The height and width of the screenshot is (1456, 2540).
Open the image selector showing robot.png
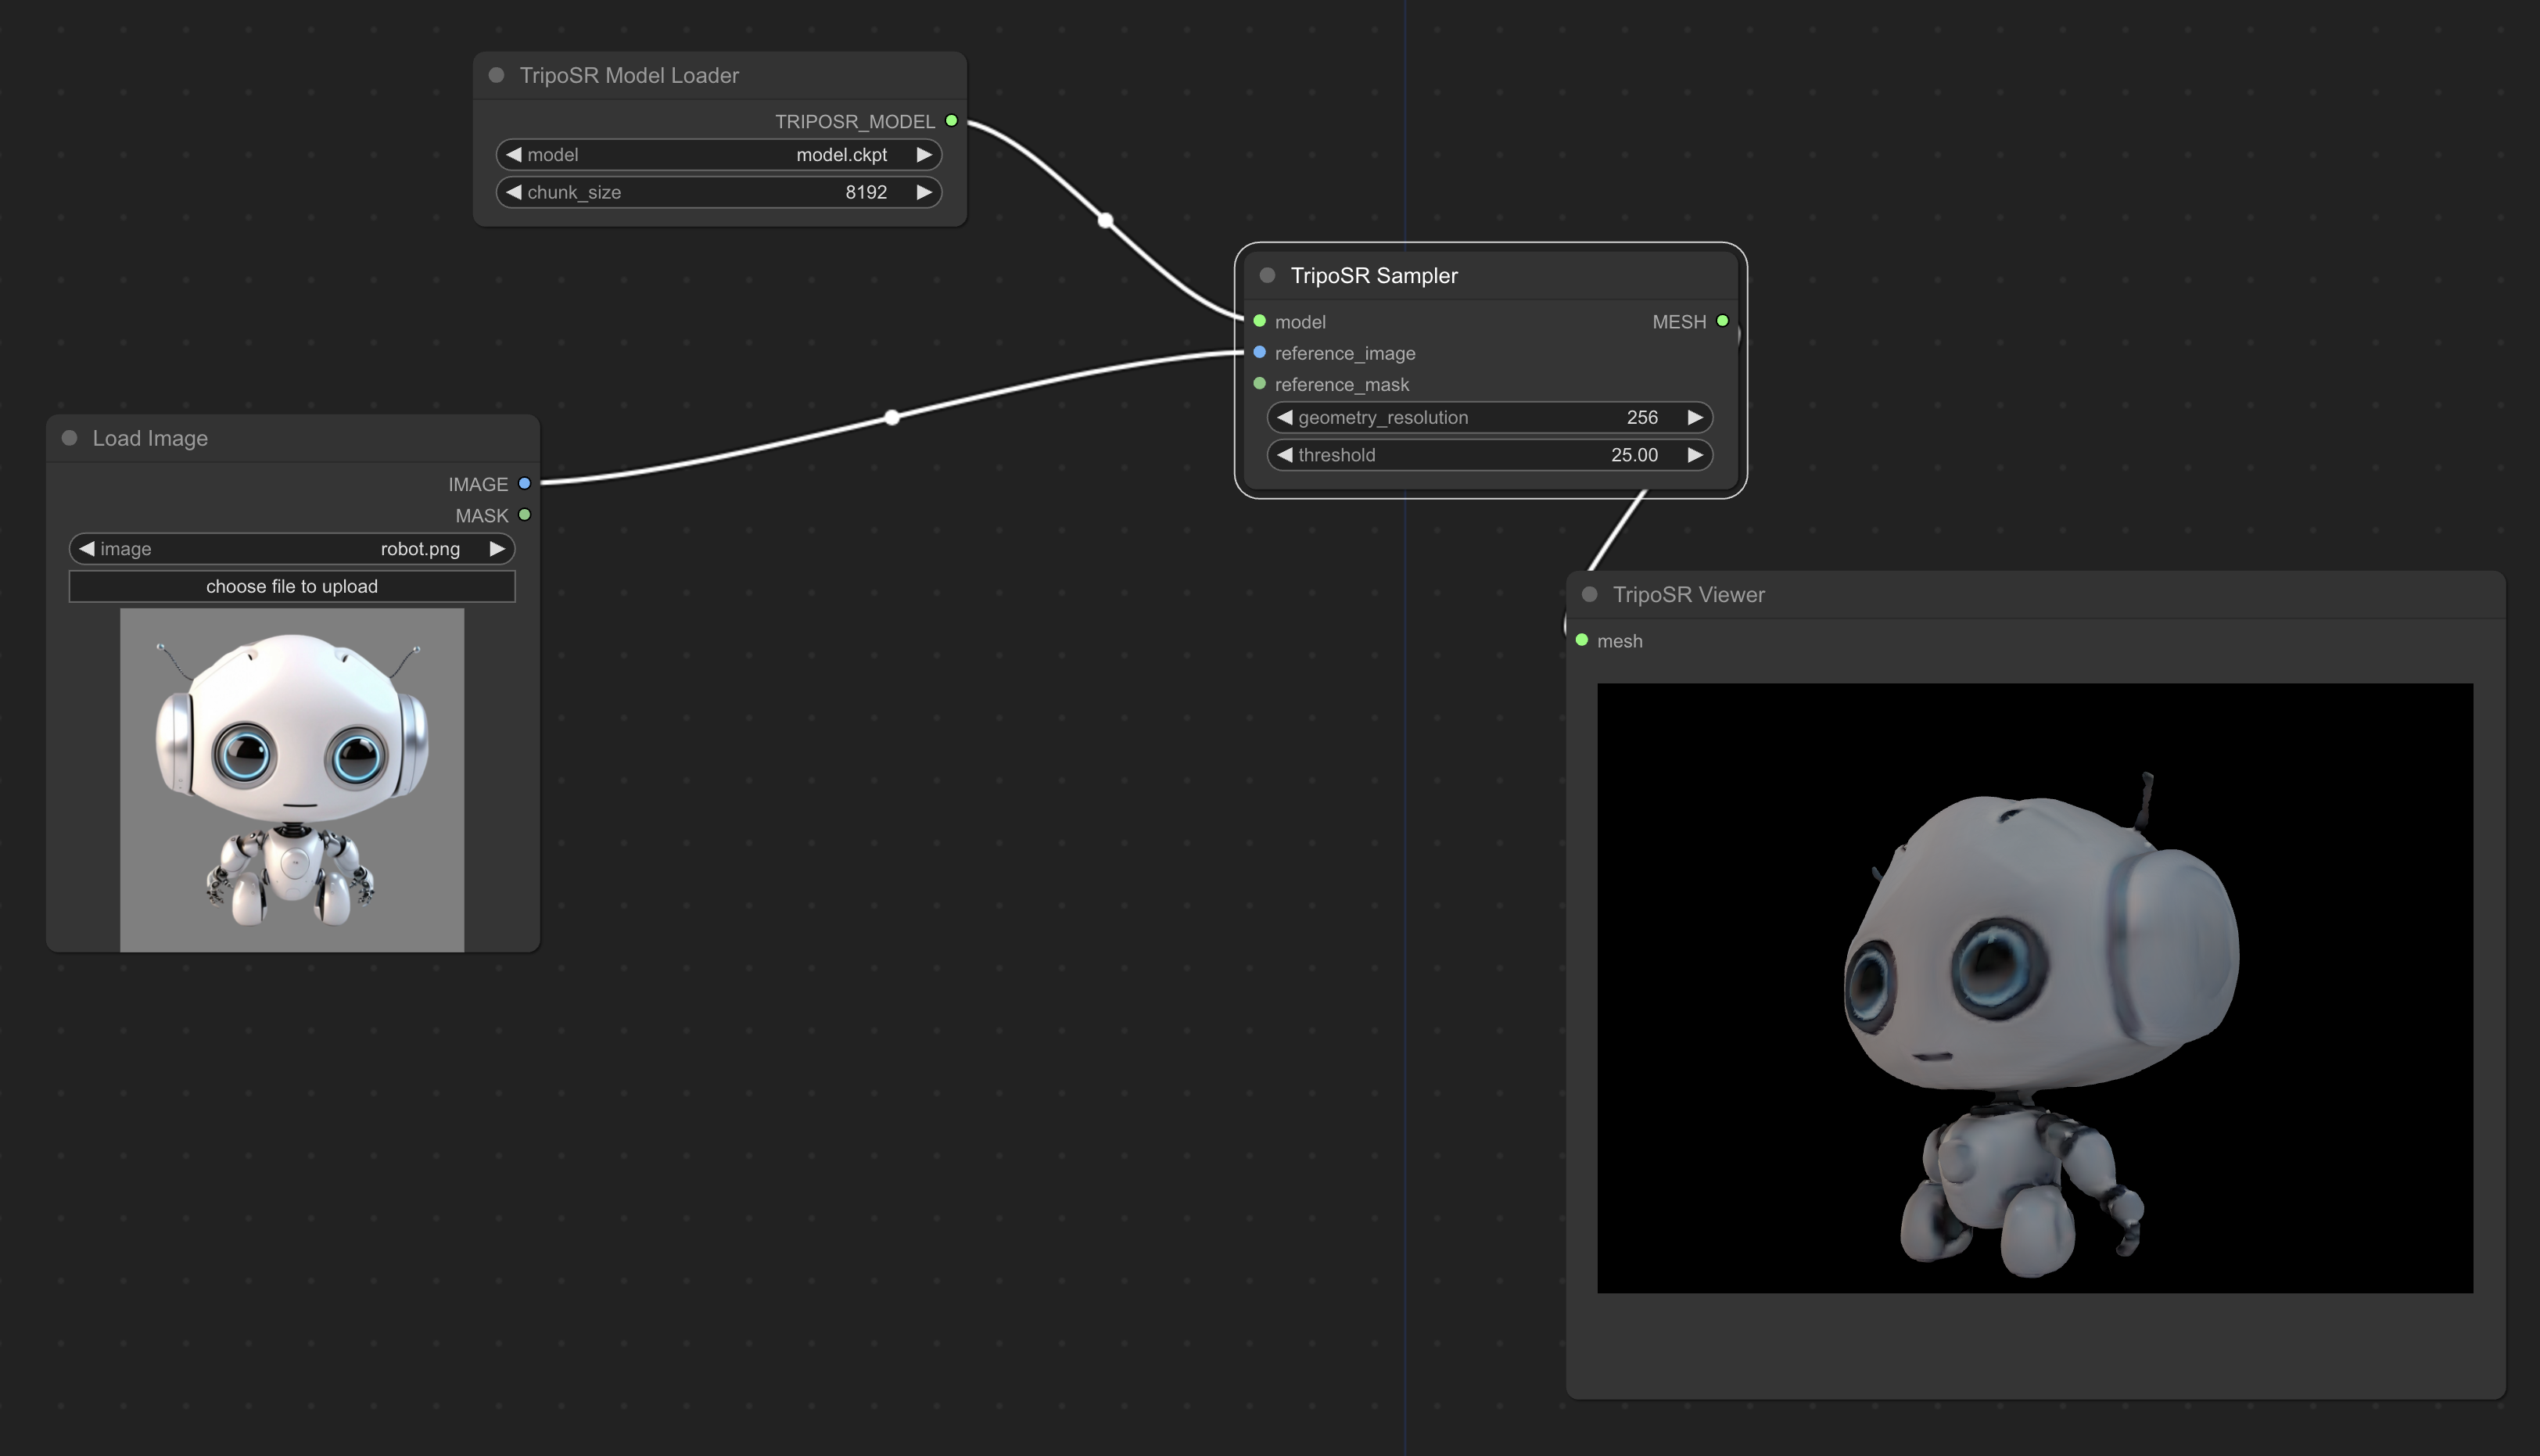pos(292,547)
